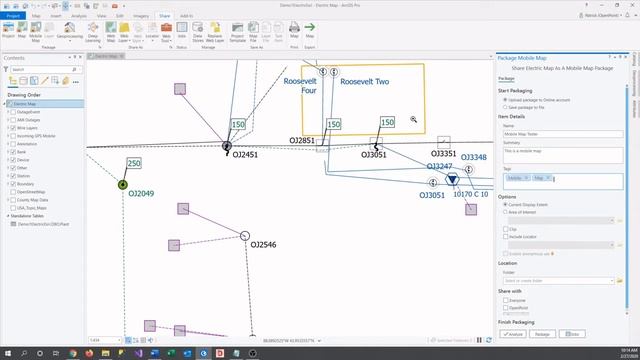The width and height of the screenshot is (640, 360).
Task: Expand the Wire Layers group
Action: click(x=8, y=128)
